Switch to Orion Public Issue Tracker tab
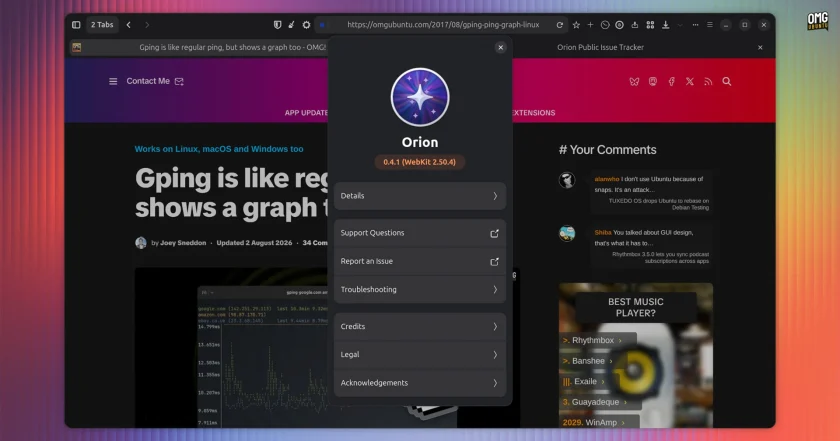This screenshot has height=441, width=840. (x=600, y=47)
